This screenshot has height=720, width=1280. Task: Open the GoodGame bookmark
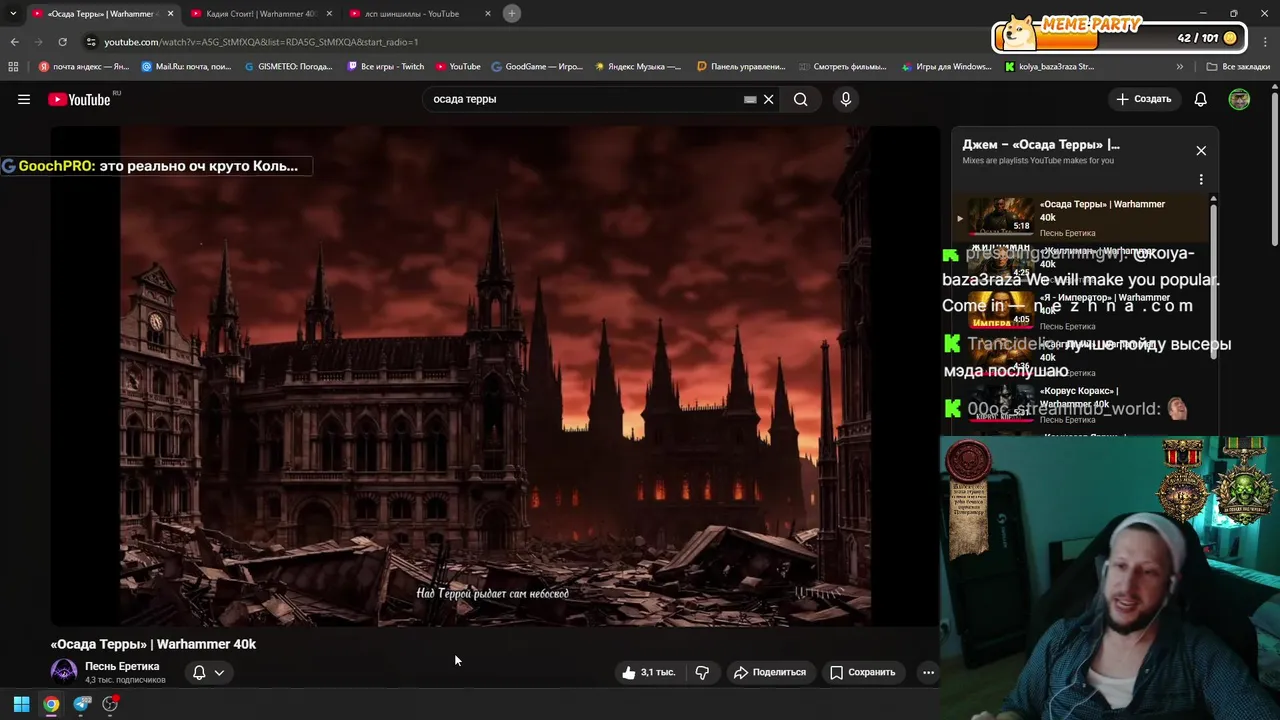pos(537,67)
